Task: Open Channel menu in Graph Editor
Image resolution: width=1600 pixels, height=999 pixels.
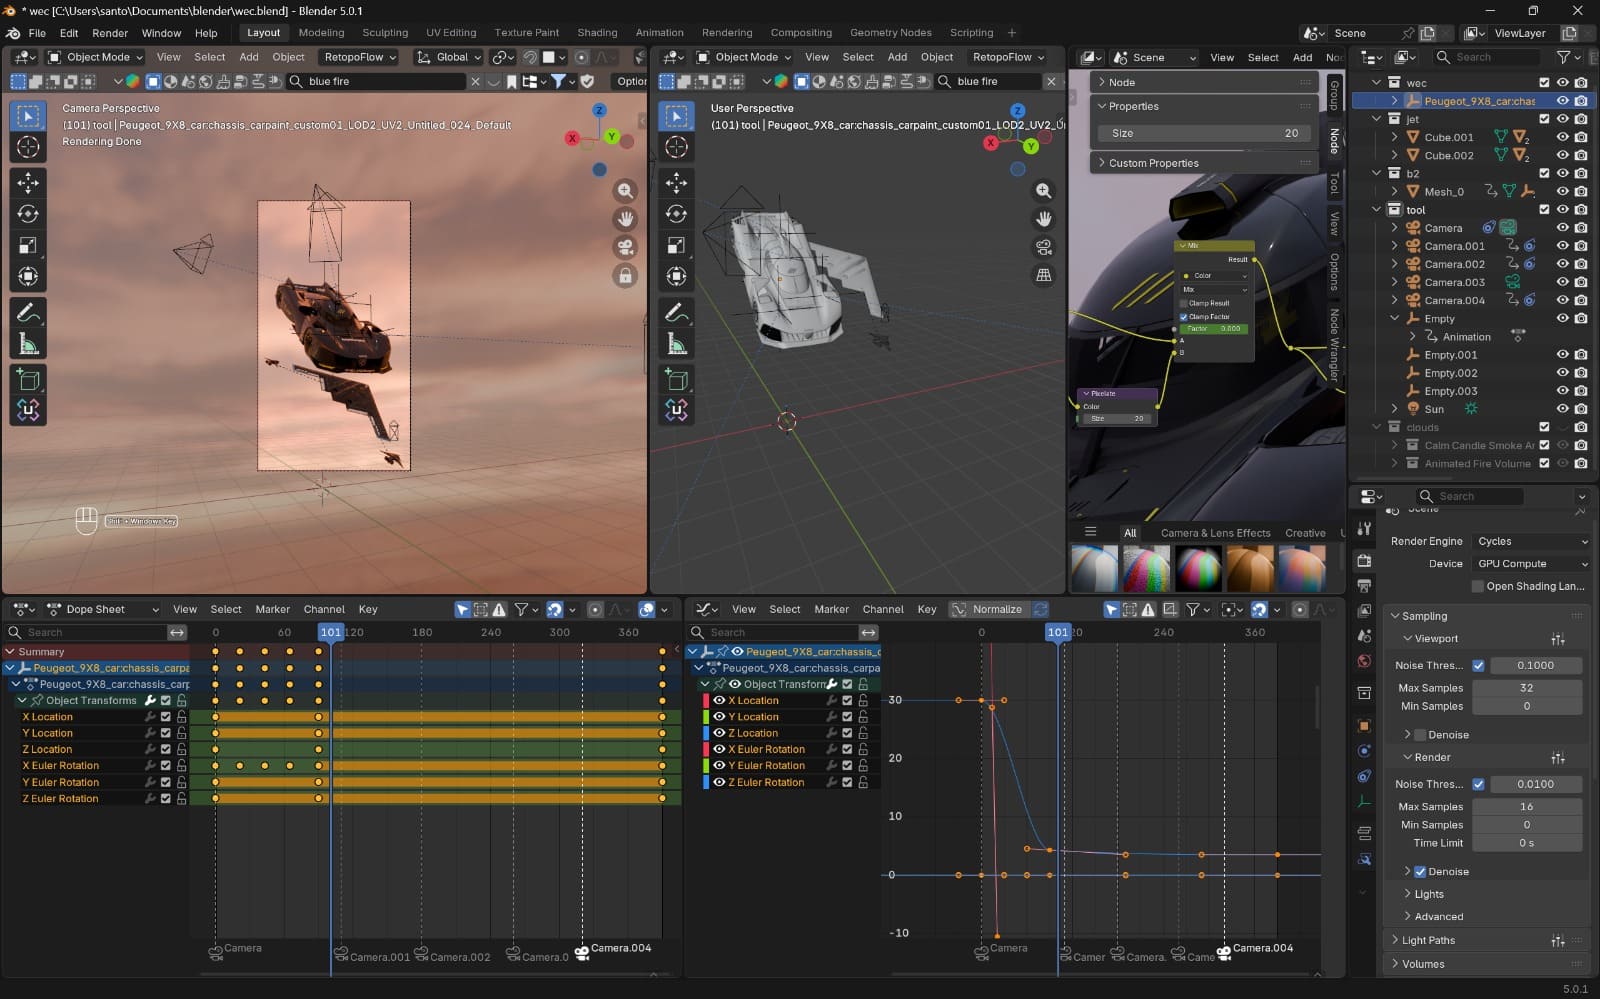Action: pos(883,609)
